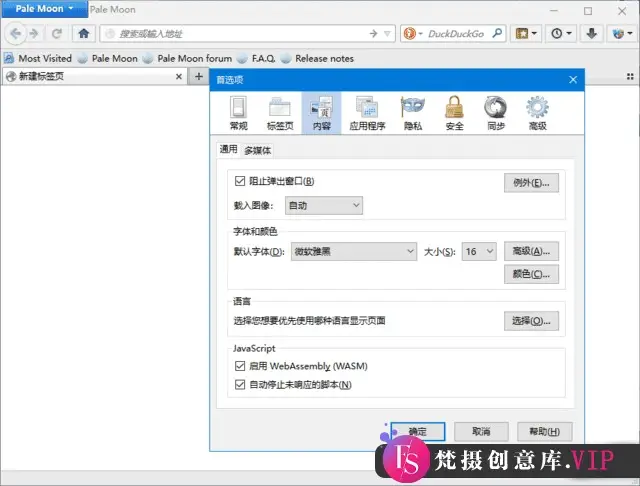The height and width of the screenshot is (486, 640).
Task: Open the history clock button
Action: (561, 33)
